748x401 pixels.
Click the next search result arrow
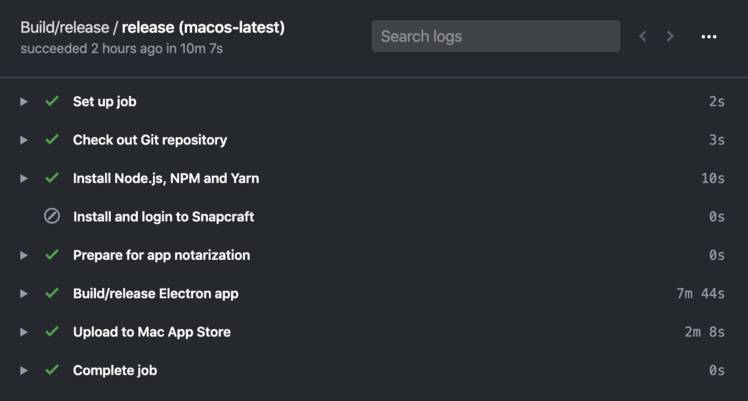point(670,36)
